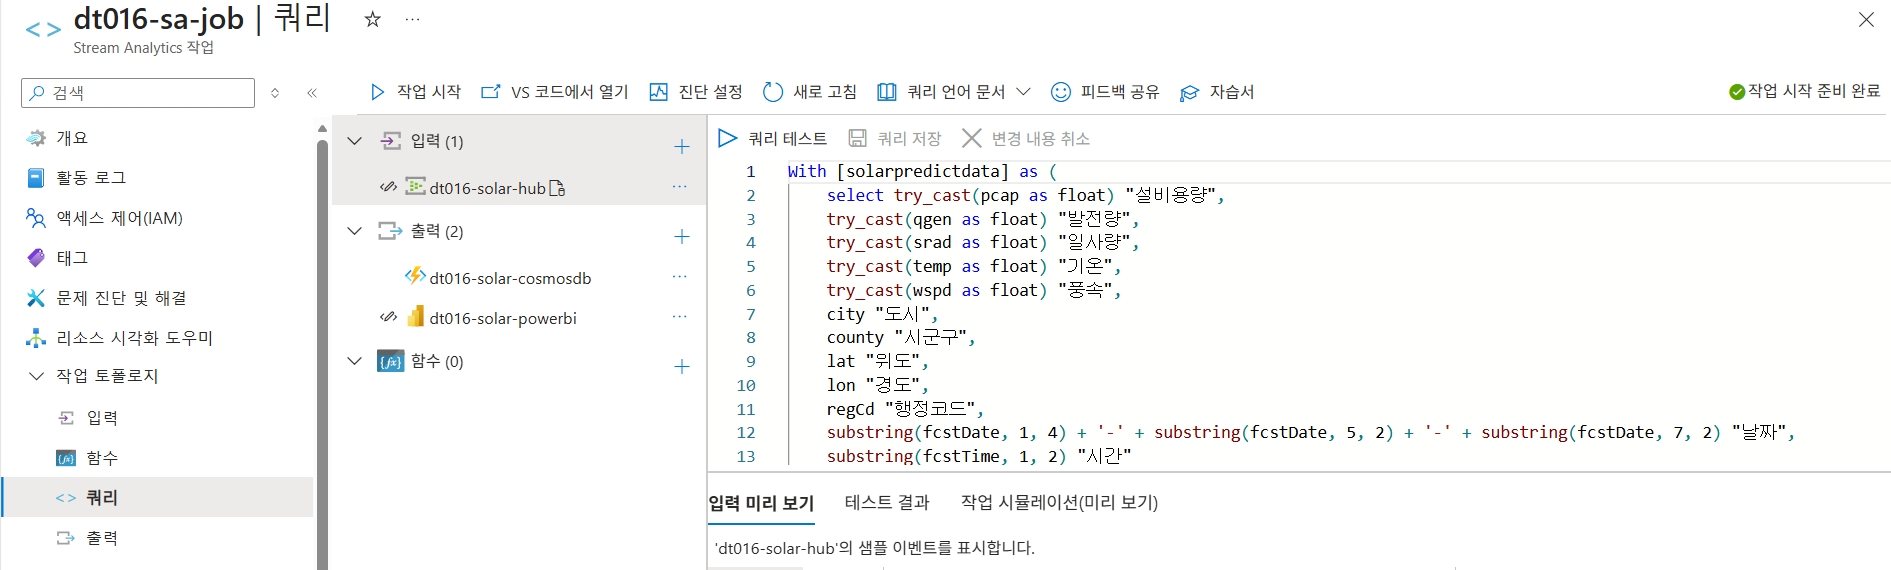This screenshot has height=570, width=1891.
Task: Open more options for dt016-solar-cosmosdb
Action: pyautogui.click(x=680, y=277)
